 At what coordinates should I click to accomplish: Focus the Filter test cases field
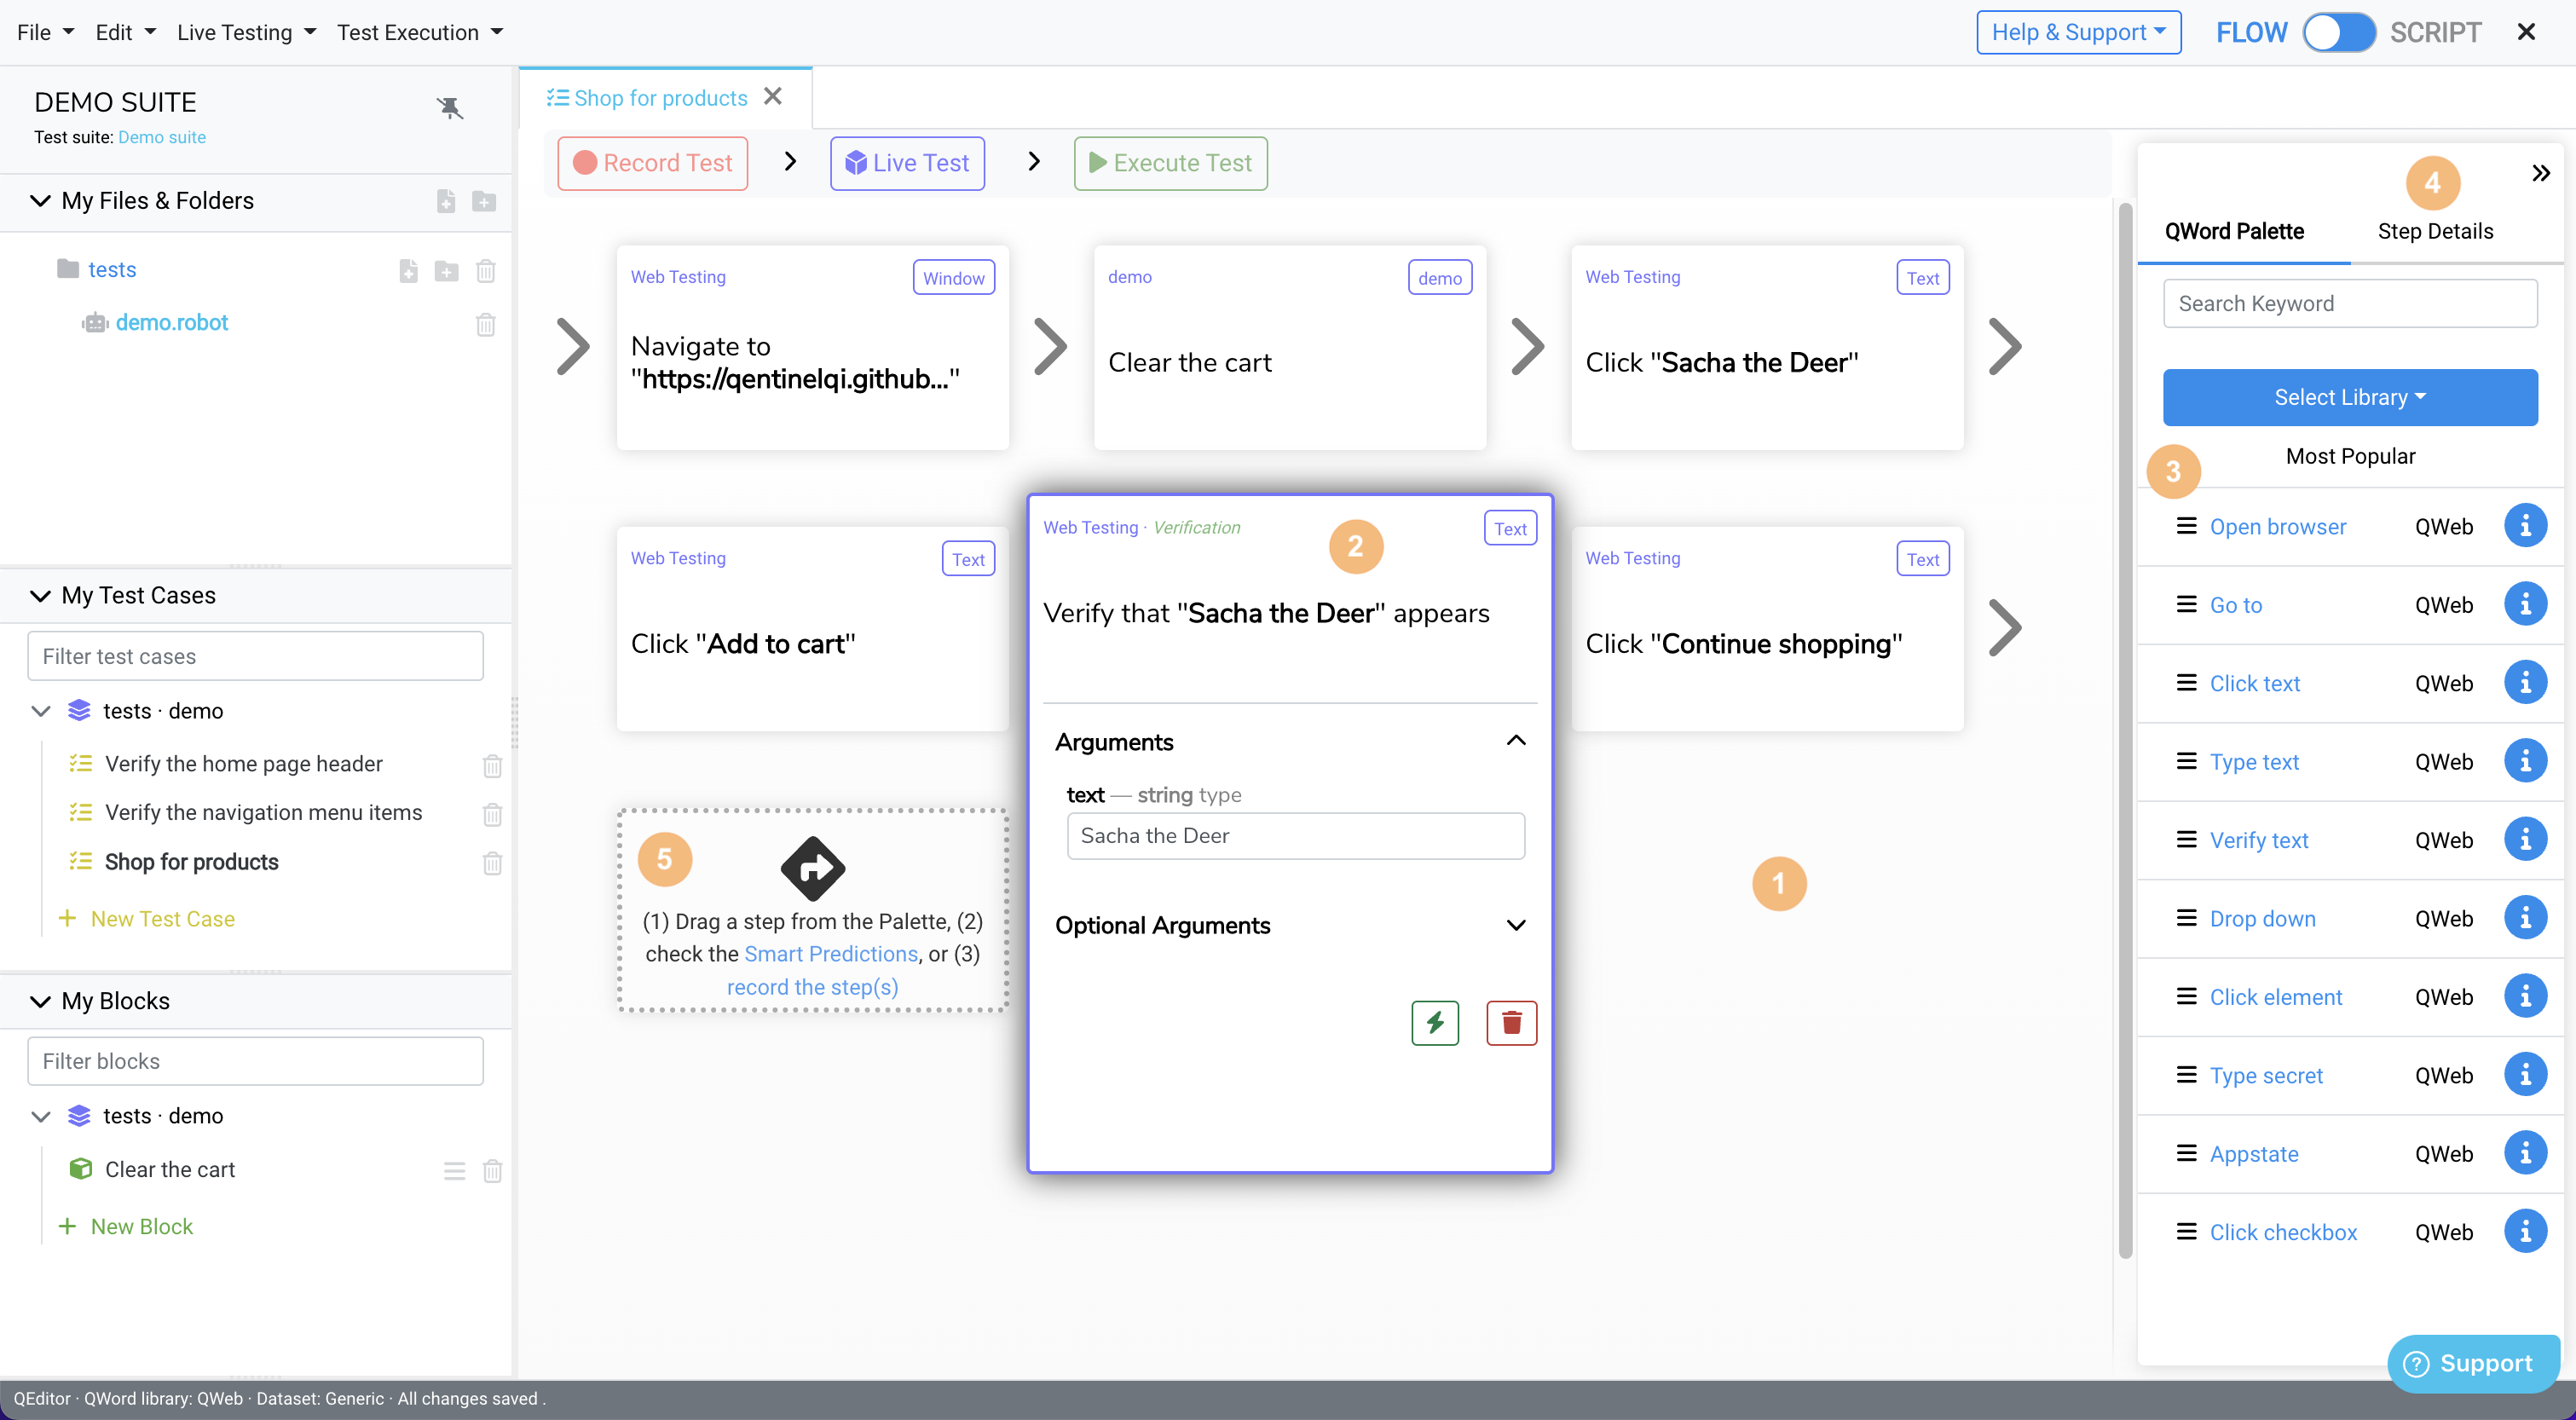point(255,656)
